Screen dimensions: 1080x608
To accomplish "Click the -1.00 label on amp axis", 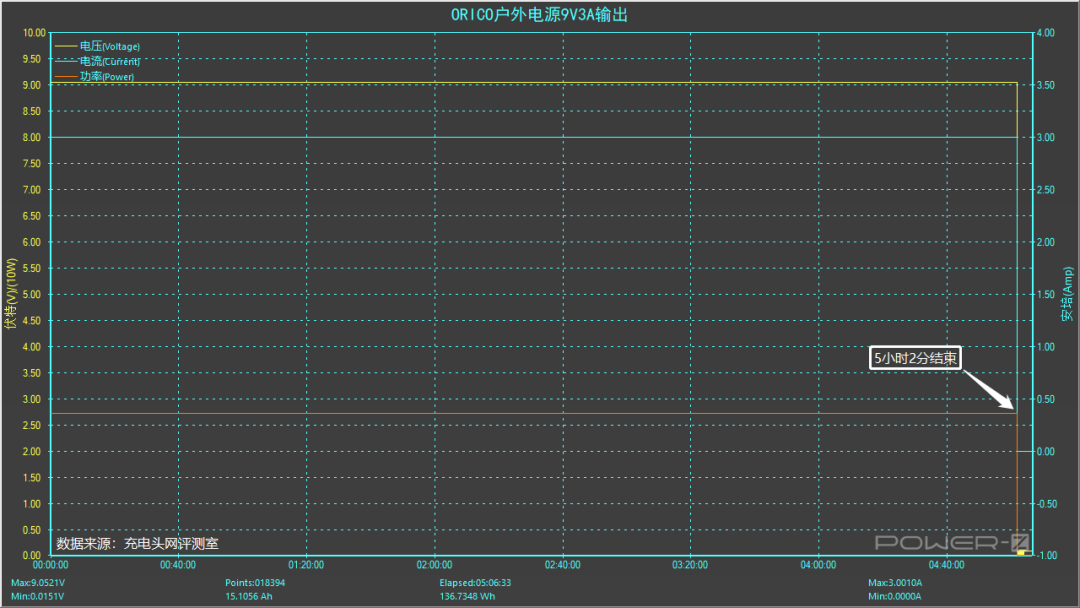I will (x=1047, y=556).
